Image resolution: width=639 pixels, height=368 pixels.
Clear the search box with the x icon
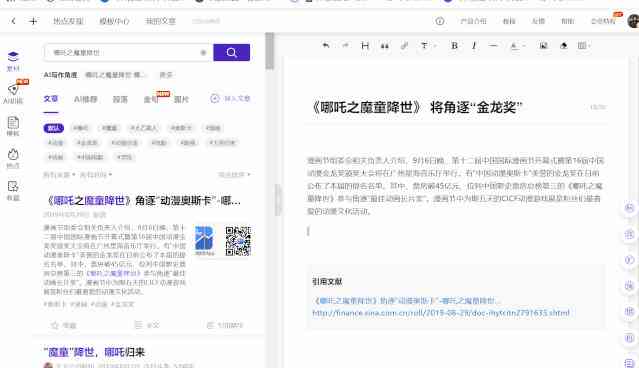click(x=203, y=53)
